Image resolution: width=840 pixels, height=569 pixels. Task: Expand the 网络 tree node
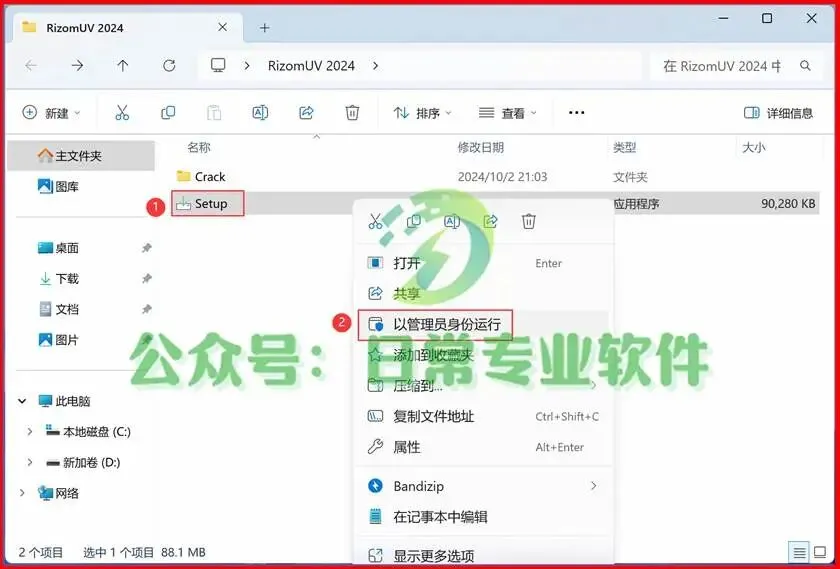tap(22, 492)
